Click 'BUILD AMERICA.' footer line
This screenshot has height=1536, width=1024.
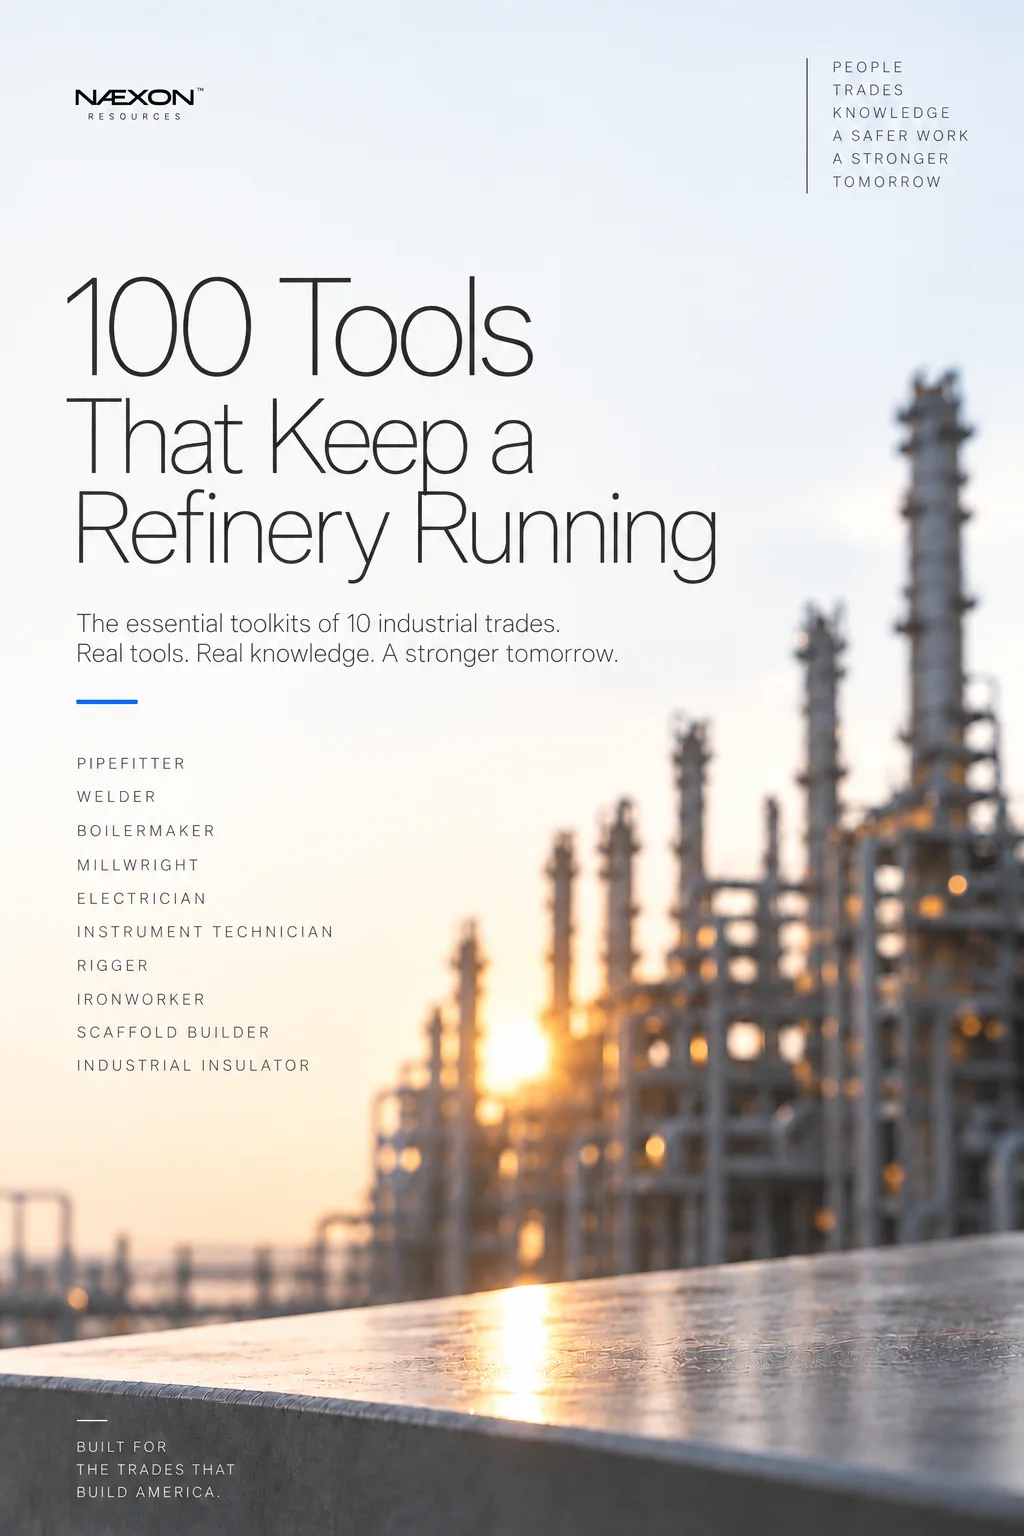[148, 1493]
